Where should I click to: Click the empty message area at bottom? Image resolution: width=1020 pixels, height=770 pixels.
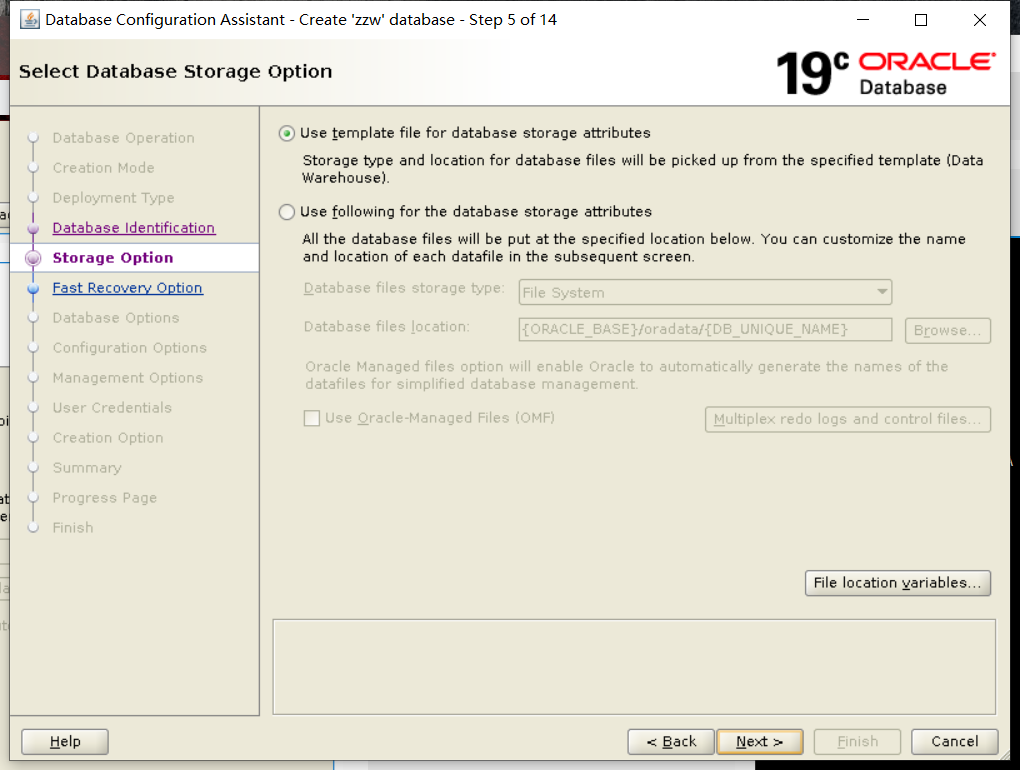point(634,667)
